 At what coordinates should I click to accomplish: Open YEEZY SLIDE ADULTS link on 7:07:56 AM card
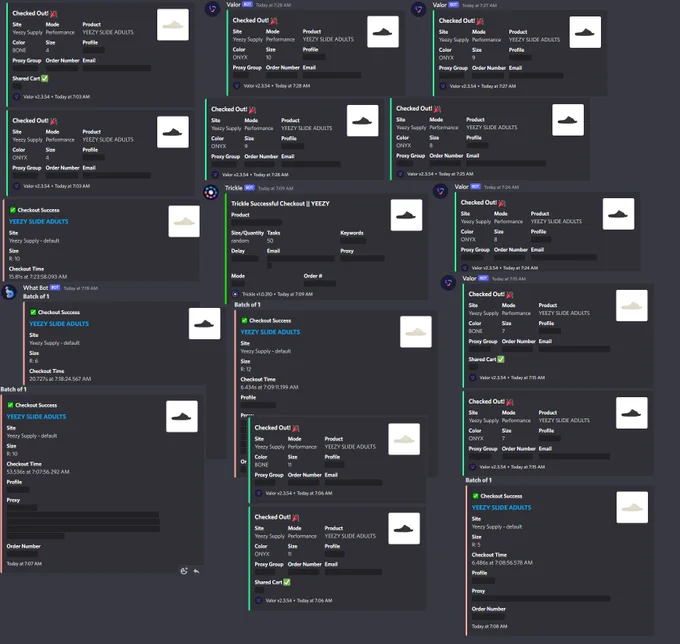(36, 416)
